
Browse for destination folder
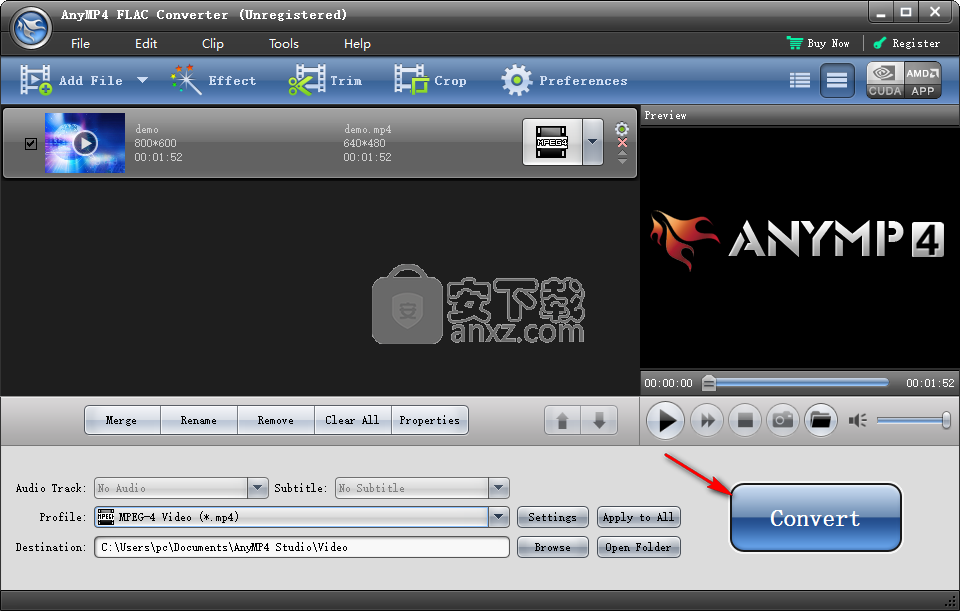point(553,547)
